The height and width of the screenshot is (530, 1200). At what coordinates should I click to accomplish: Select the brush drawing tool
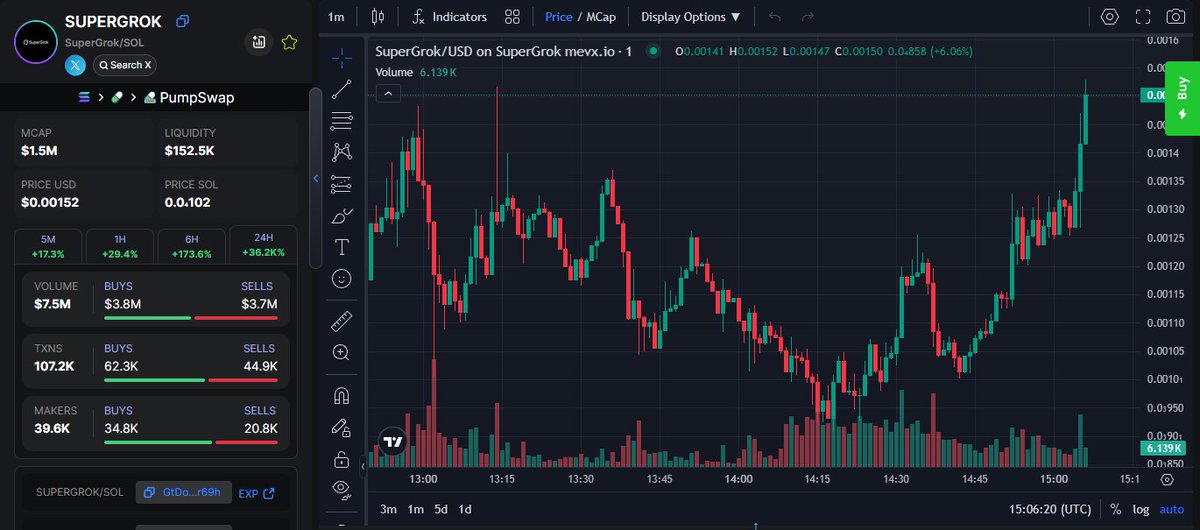point(342,215)
